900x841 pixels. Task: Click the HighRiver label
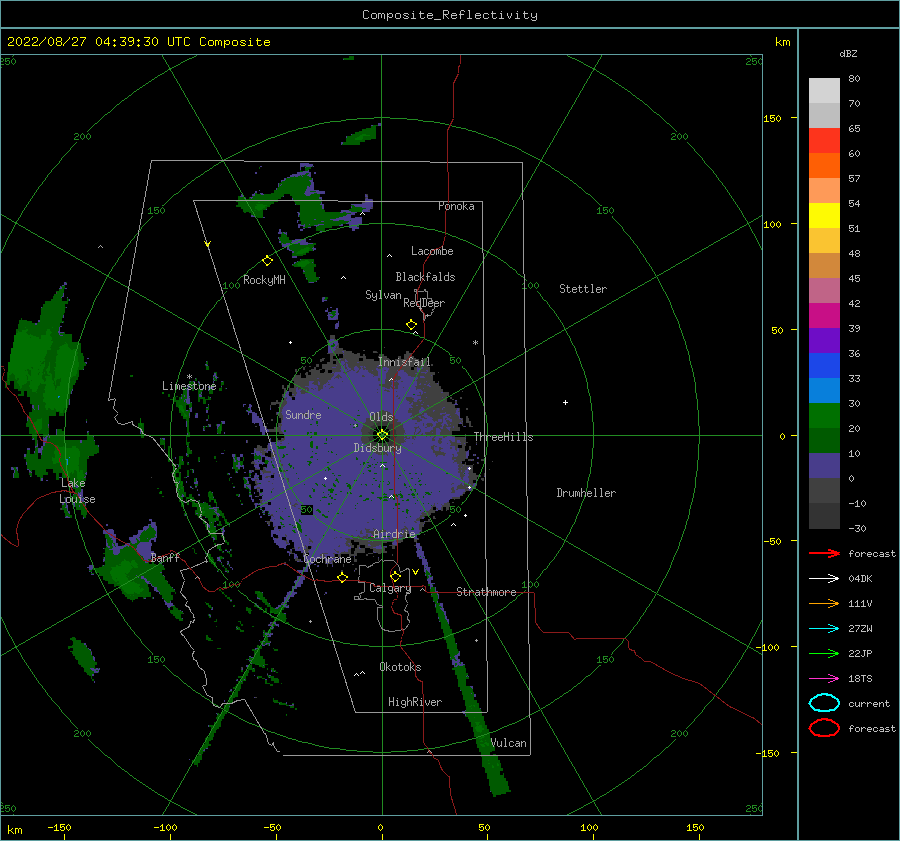pyautogui.click(x=415, y=702)
